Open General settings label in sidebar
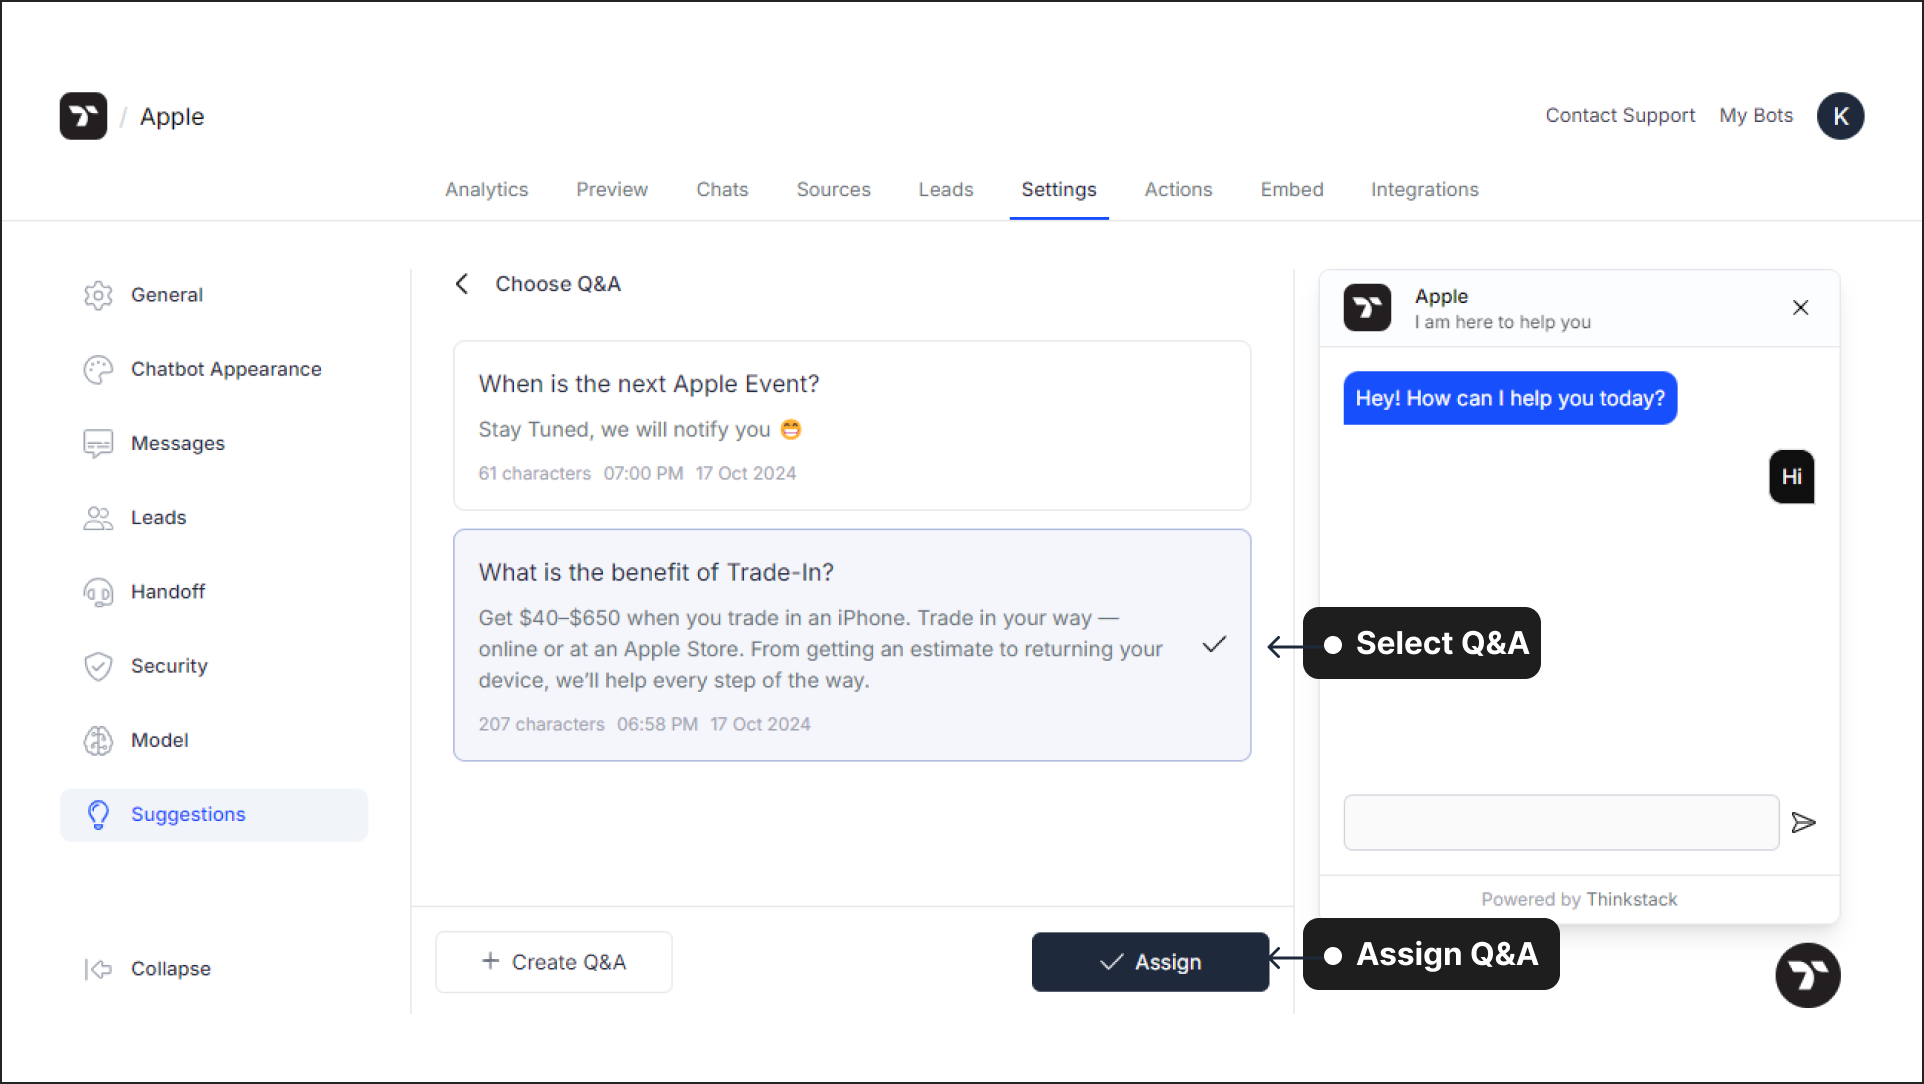The width and height of the screenshot is (1924, 1084). 167,295
